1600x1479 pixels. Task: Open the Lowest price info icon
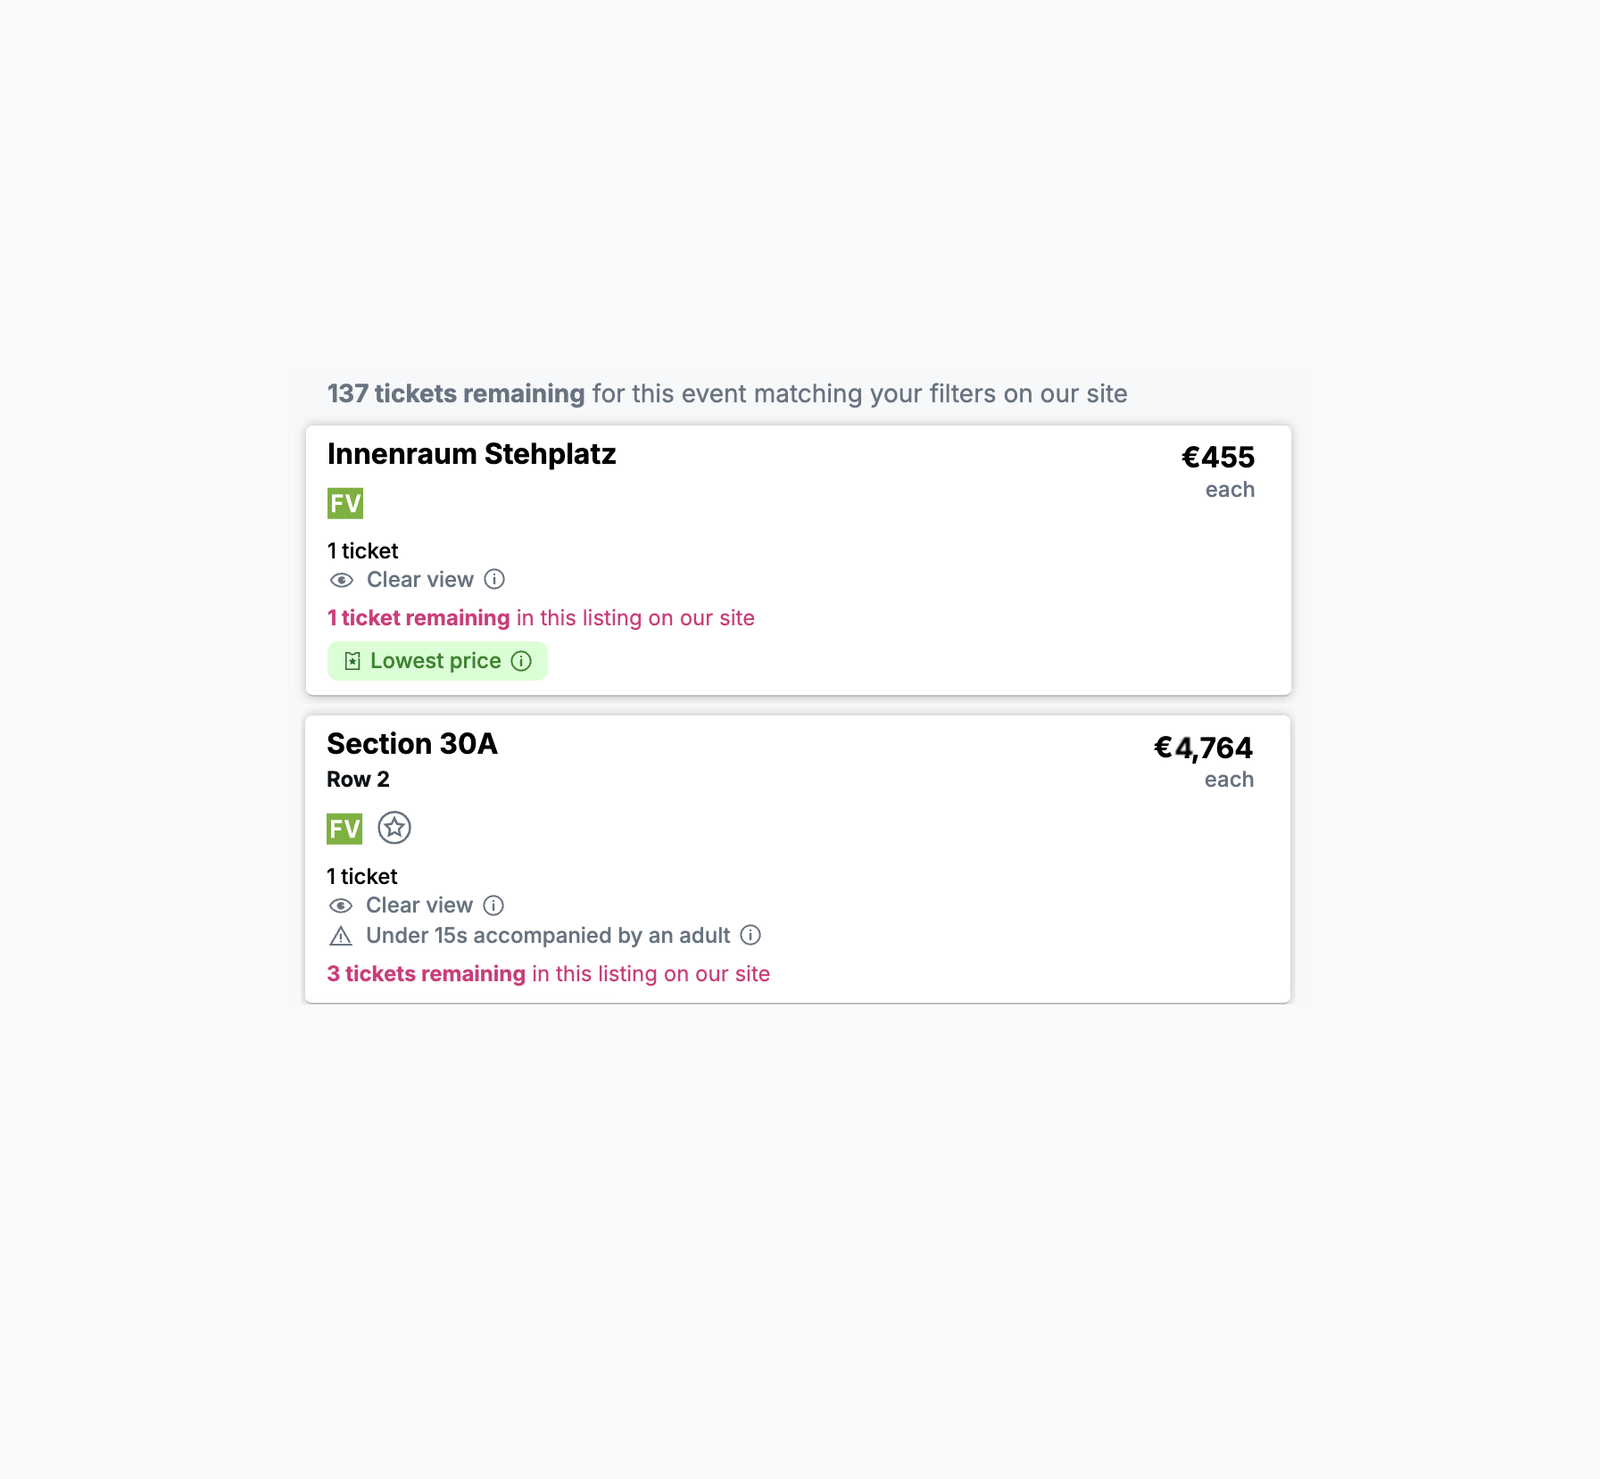tap(521, 661)
